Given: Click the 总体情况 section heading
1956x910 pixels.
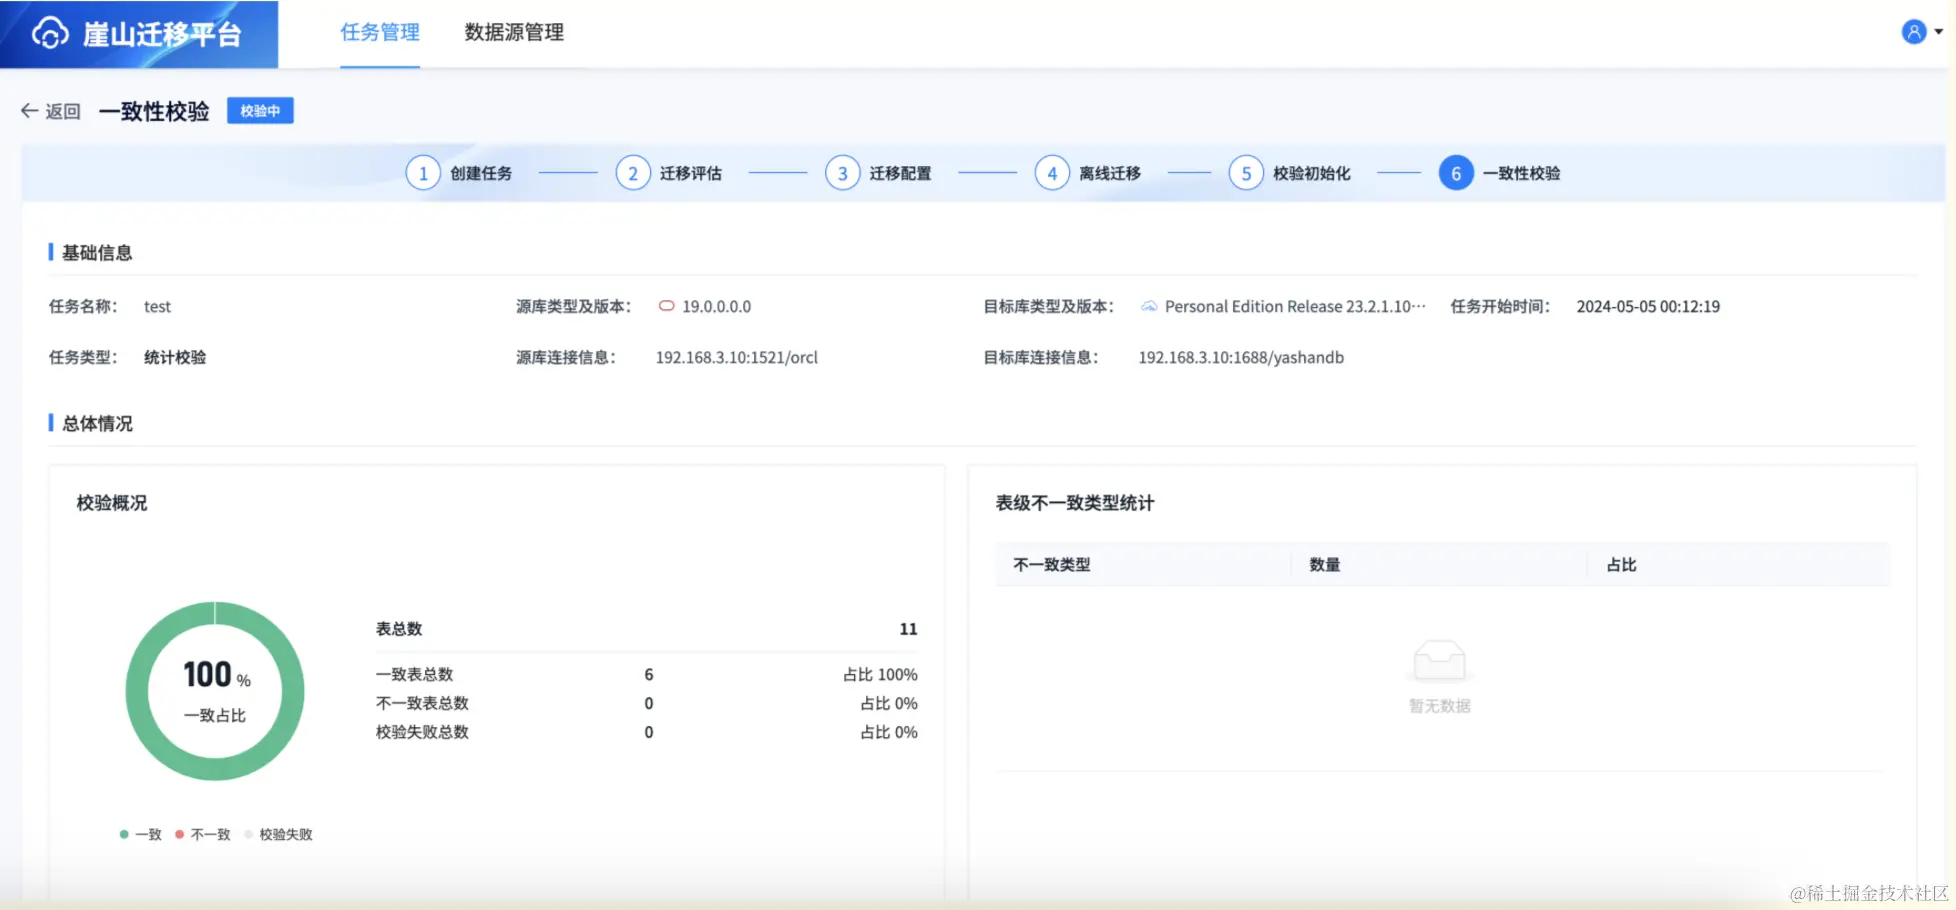Looking at the screenshot, I should pyautogui.click(x=97, y=424).
